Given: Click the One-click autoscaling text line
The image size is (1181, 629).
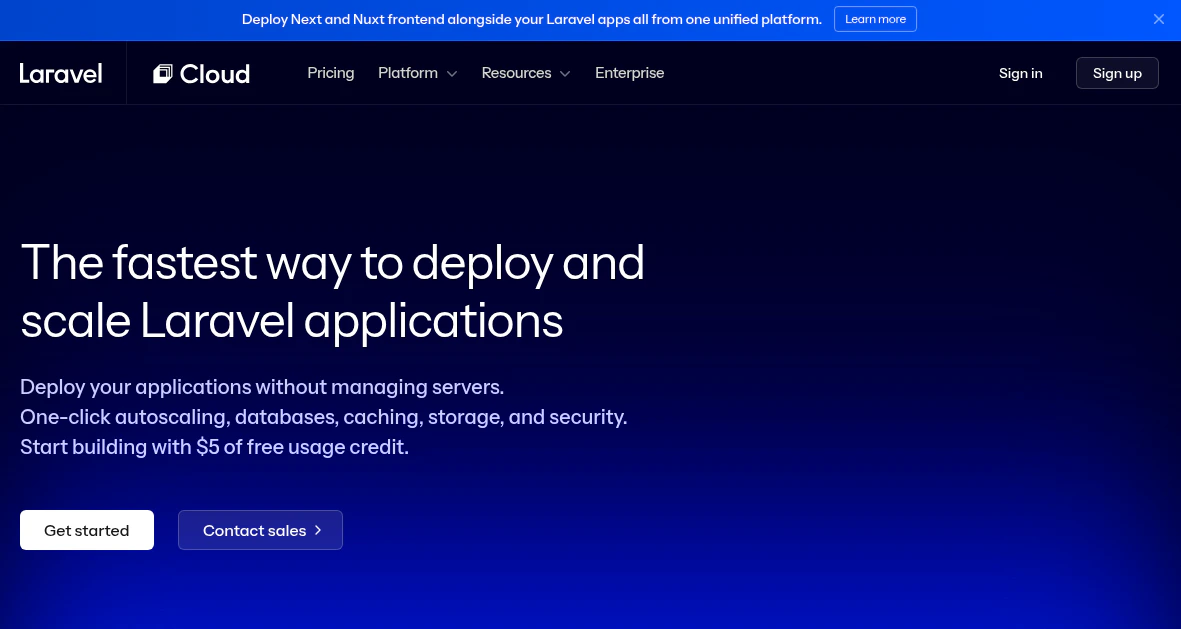Looking at the screenshot, I should (324, 417).
